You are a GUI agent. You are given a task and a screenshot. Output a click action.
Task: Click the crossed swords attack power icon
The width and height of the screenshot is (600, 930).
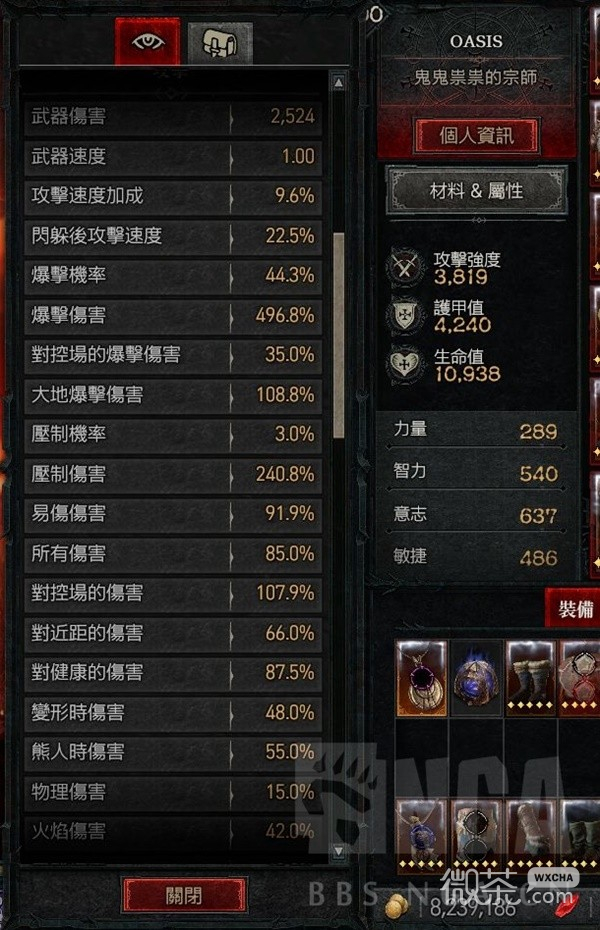405,268
